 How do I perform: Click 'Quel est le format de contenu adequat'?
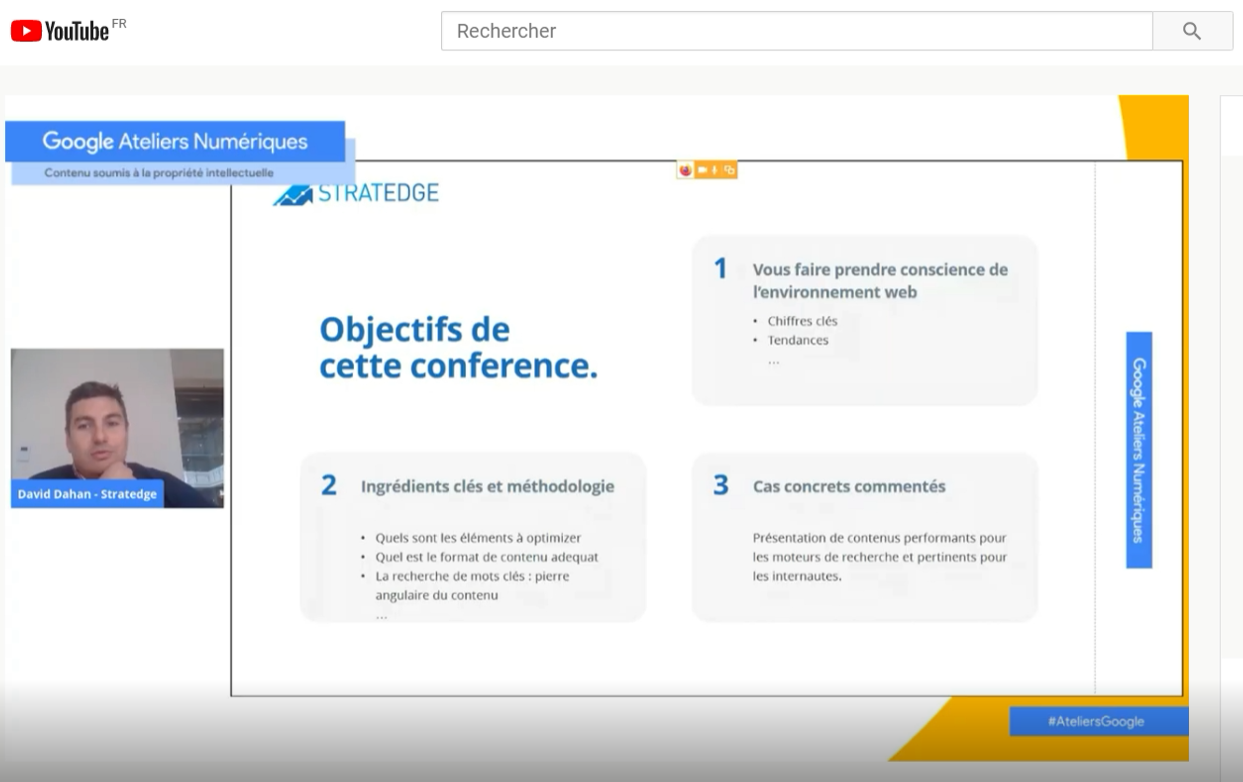487,557
